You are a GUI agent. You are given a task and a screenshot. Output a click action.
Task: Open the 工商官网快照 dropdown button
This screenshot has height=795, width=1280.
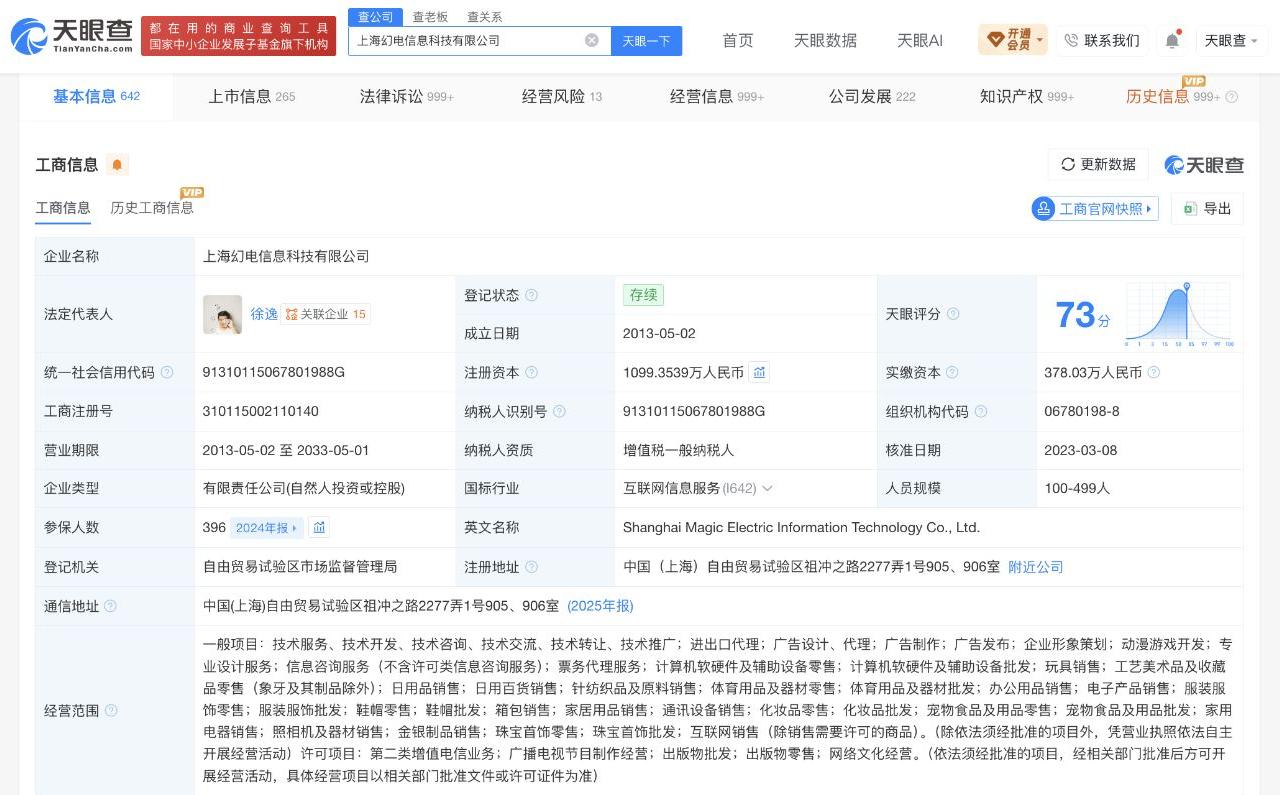[1095, 209]
